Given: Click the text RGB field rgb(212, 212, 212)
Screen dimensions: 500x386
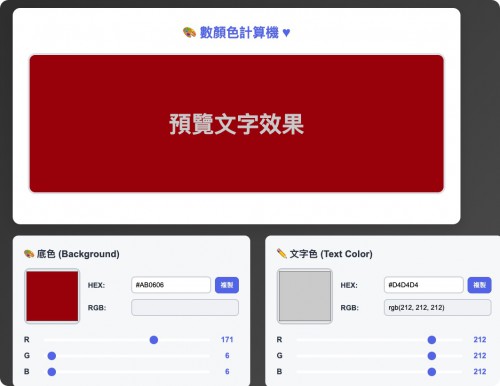Looking at the screenshot, I should point(438,307).
